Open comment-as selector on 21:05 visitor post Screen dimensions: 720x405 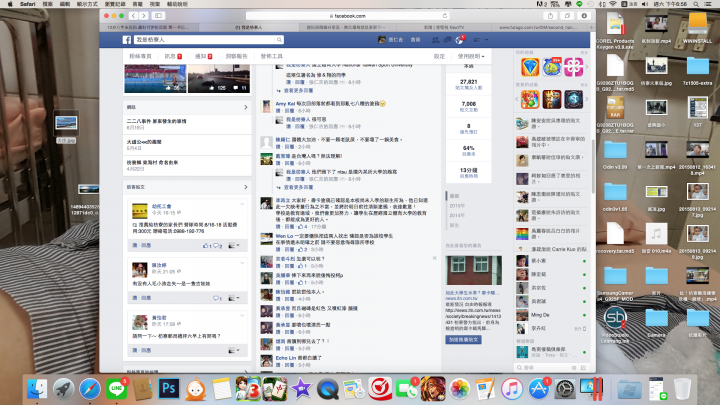click(234, 298)
